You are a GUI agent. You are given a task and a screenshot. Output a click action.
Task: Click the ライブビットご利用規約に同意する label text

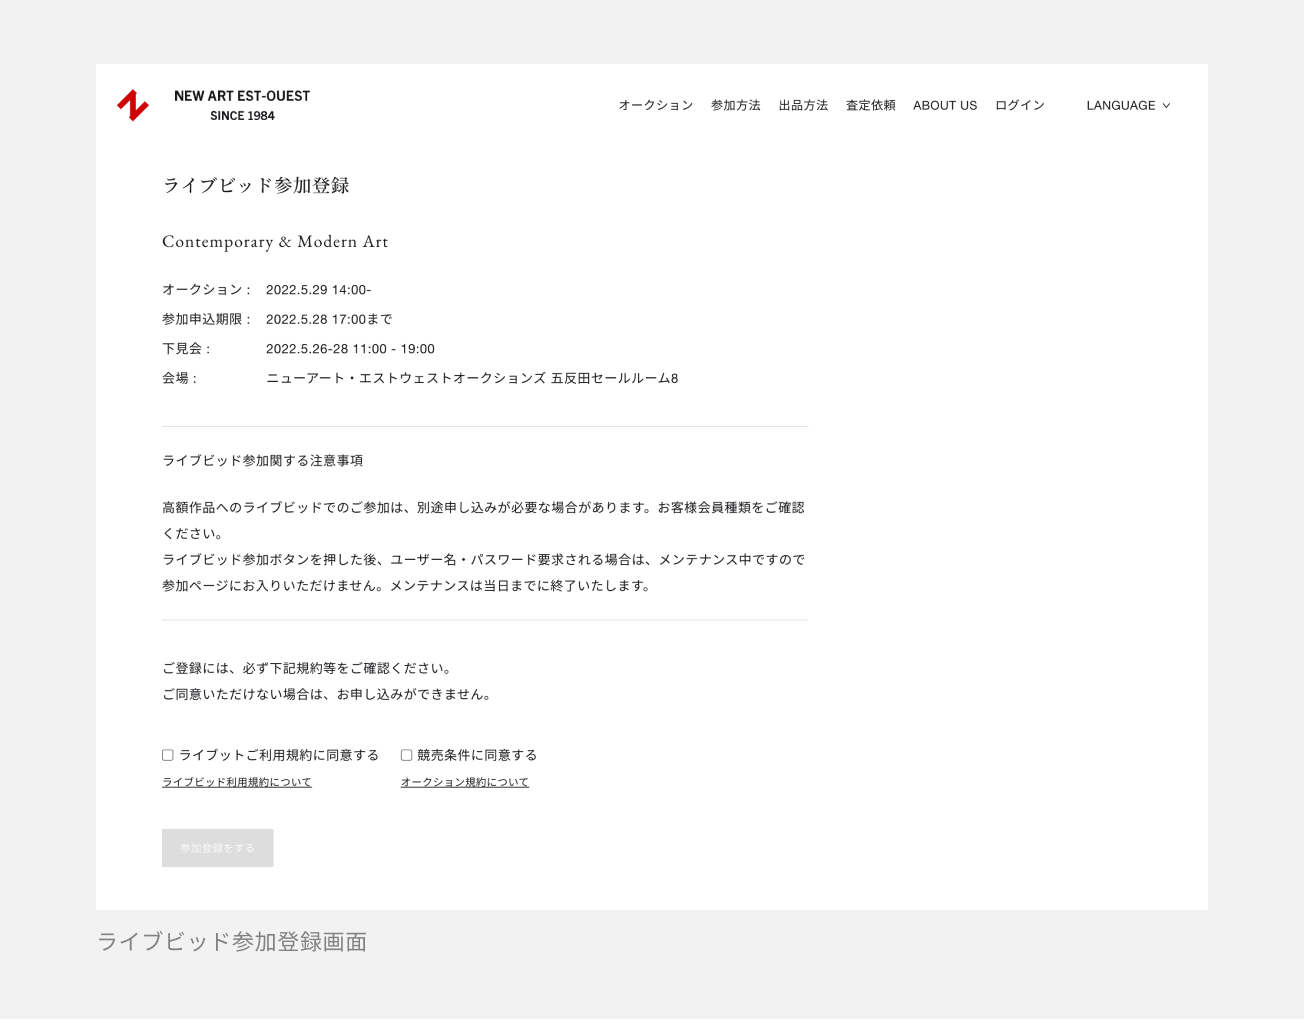(279, 755)
